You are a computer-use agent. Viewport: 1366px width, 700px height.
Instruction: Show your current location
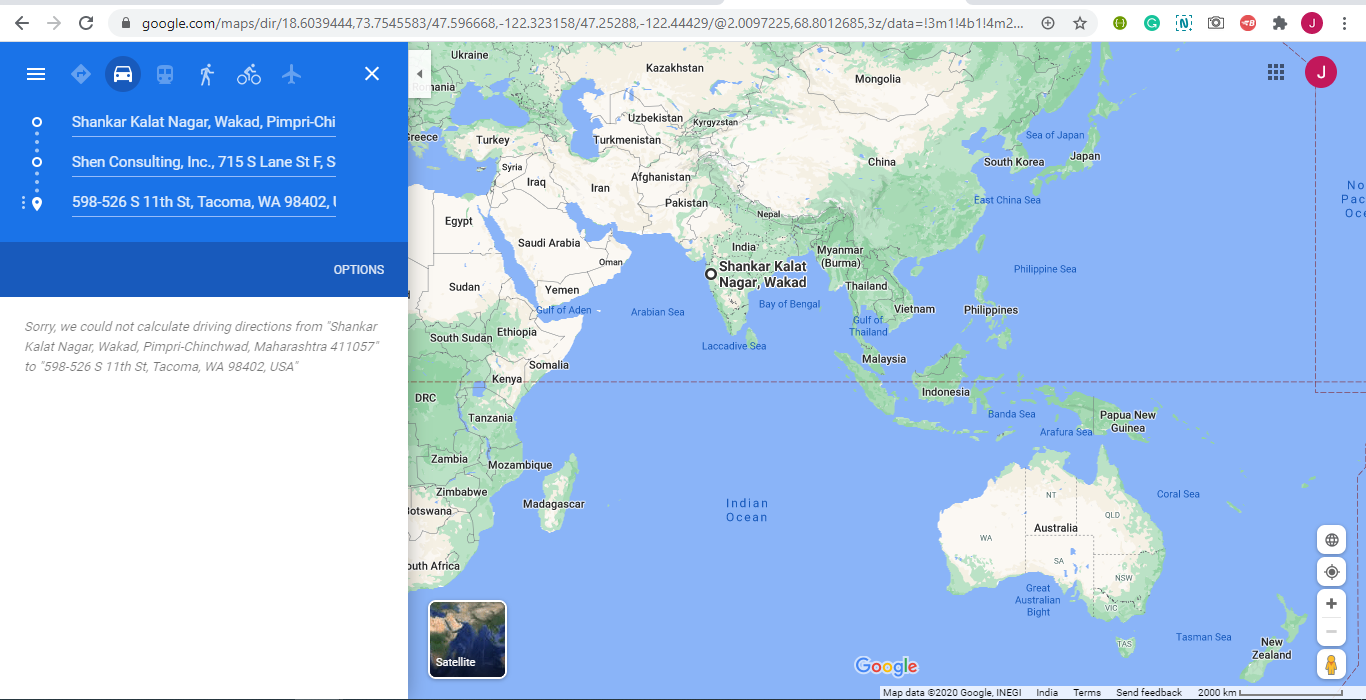pos(1332,572)
